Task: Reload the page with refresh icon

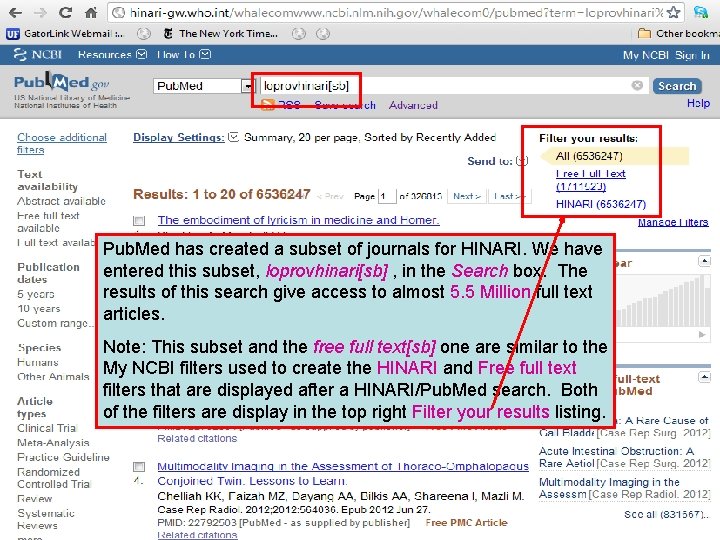Action: [66, 12]
